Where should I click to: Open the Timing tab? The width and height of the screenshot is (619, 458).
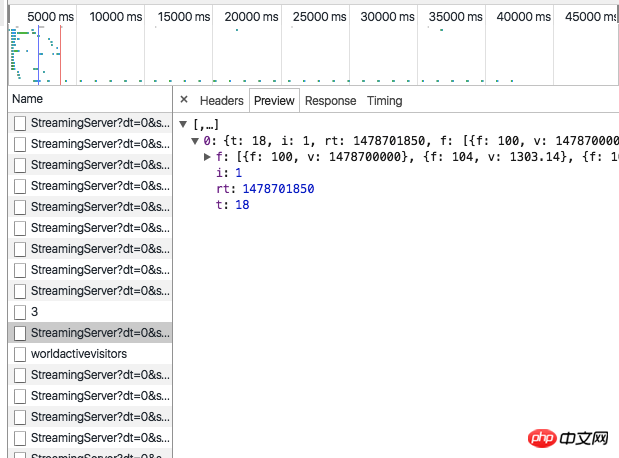(384, 100)
